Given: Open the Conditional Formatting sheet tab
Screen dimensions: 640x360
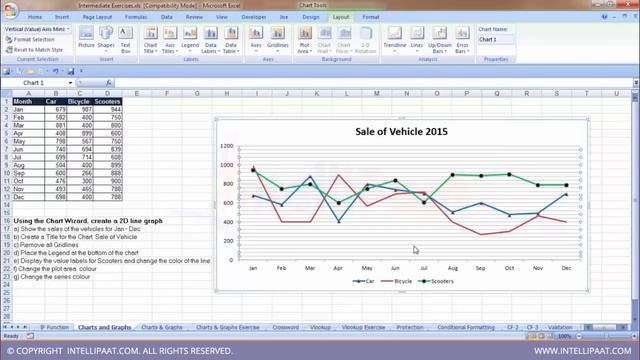Looking at the screenshot, I should (x=466, y=327).
